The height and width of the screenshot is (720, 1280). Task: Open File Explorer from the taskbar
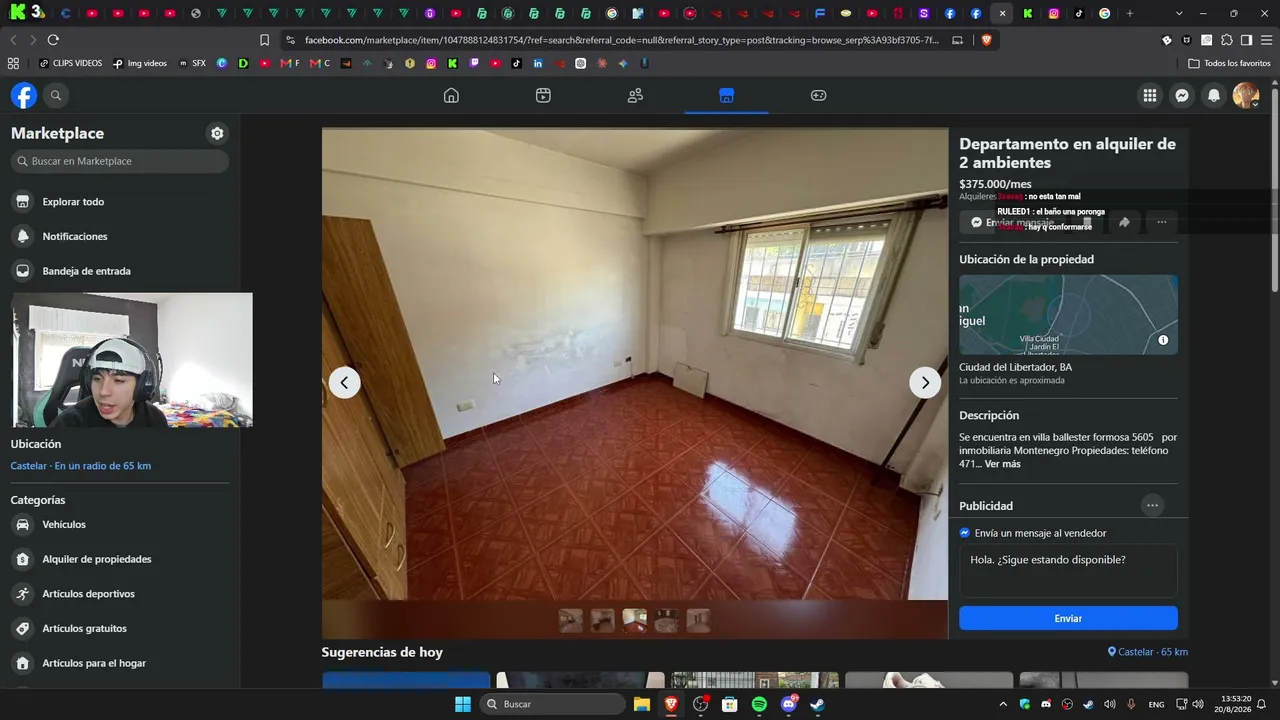[x=642, y=704]
